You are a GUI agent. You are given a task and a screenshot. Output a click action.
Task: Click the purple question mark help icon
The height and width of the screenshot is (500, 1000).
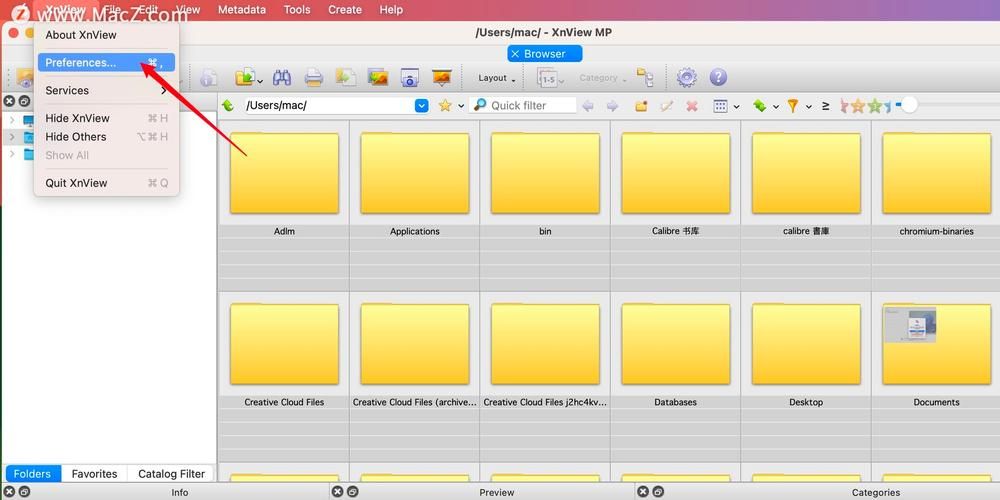718,78
